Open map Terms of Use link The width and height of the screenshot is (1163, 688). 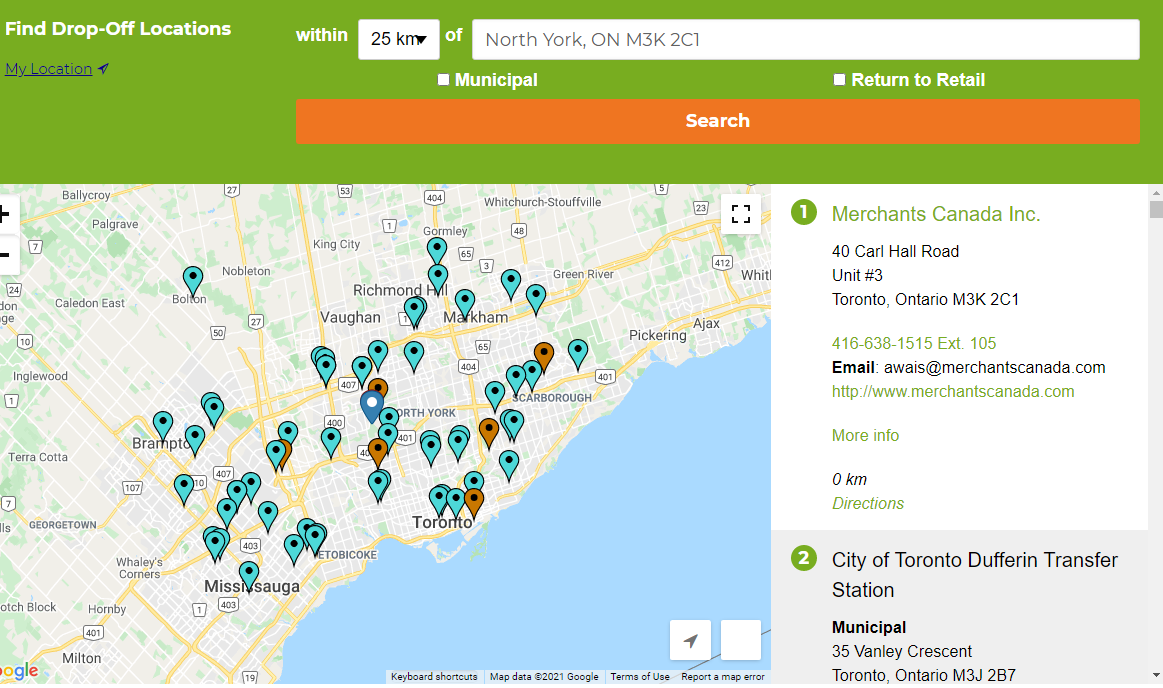click(x=640, y=677)
